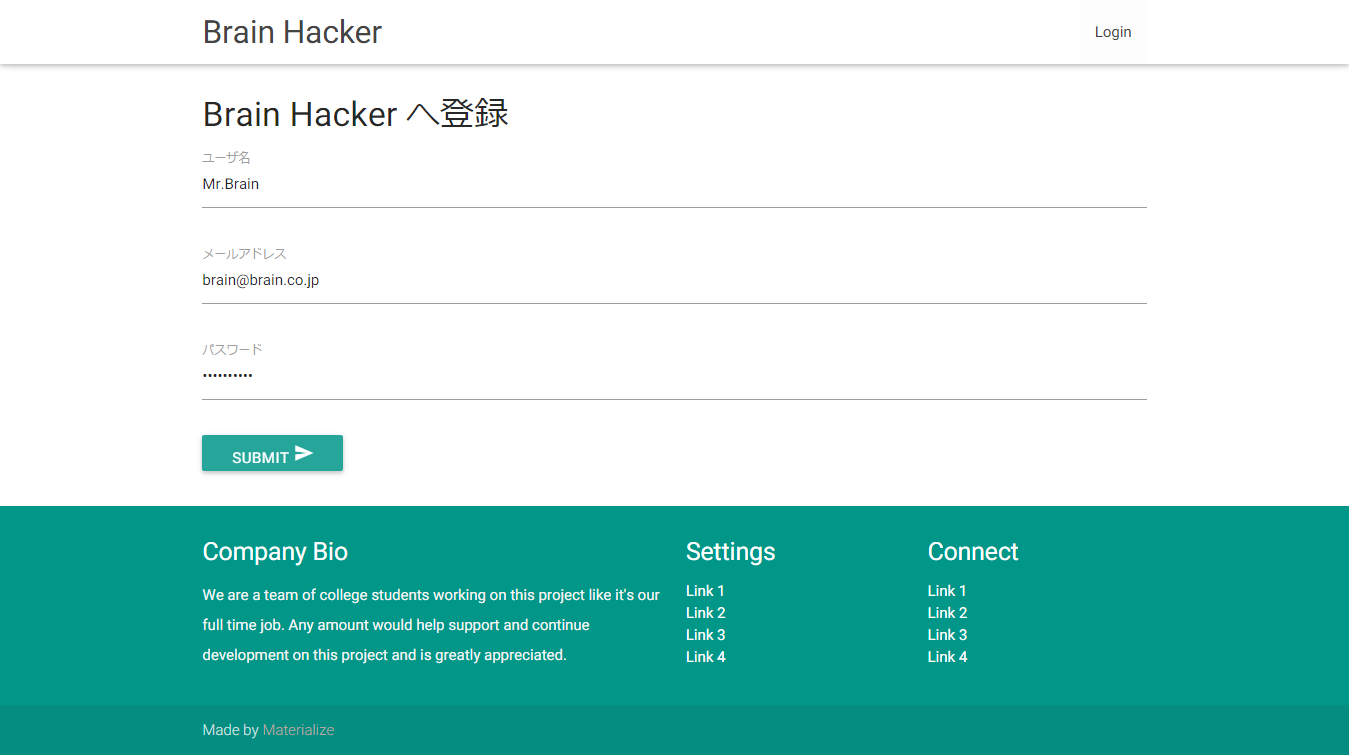
Task: Click the Company Bio paragraph about college students
Action: point(431,625)
